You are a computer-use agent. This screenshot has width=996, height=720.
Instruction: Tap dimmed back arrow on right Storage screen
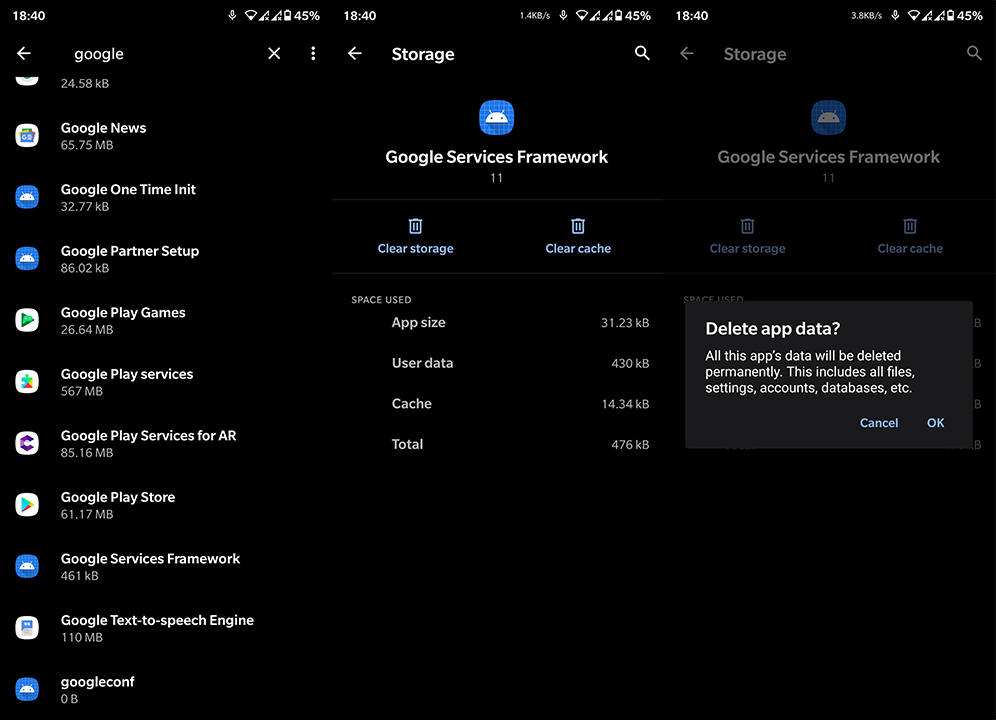click(687, 53)
